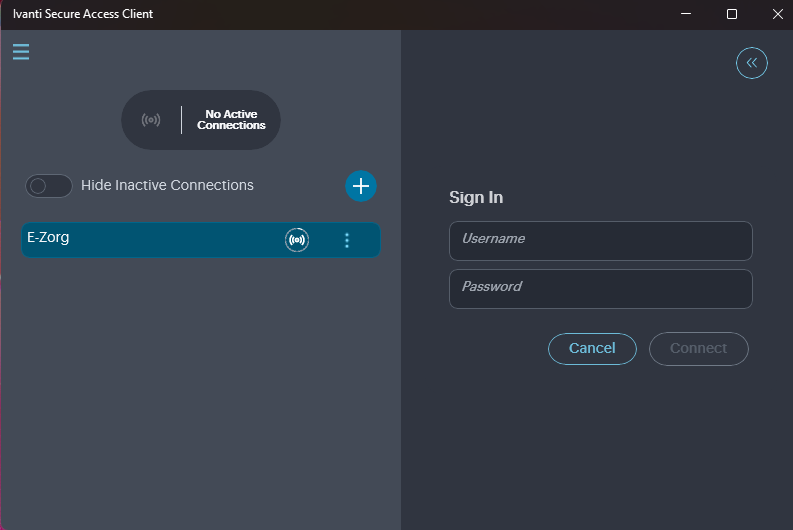Add a new connection with plus icon
Image resolution: width=793 pixels, height=530 pixels.
(361, 186)
